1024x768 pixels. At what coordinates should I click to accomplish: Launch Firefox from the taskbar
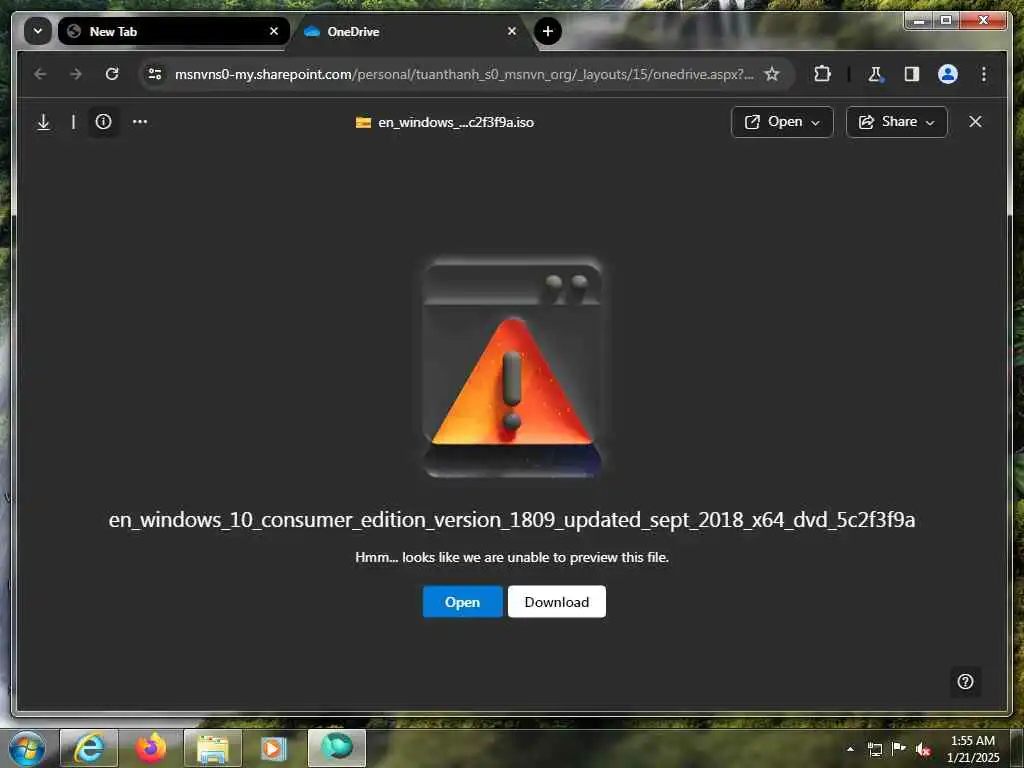(x=151, y=748)
